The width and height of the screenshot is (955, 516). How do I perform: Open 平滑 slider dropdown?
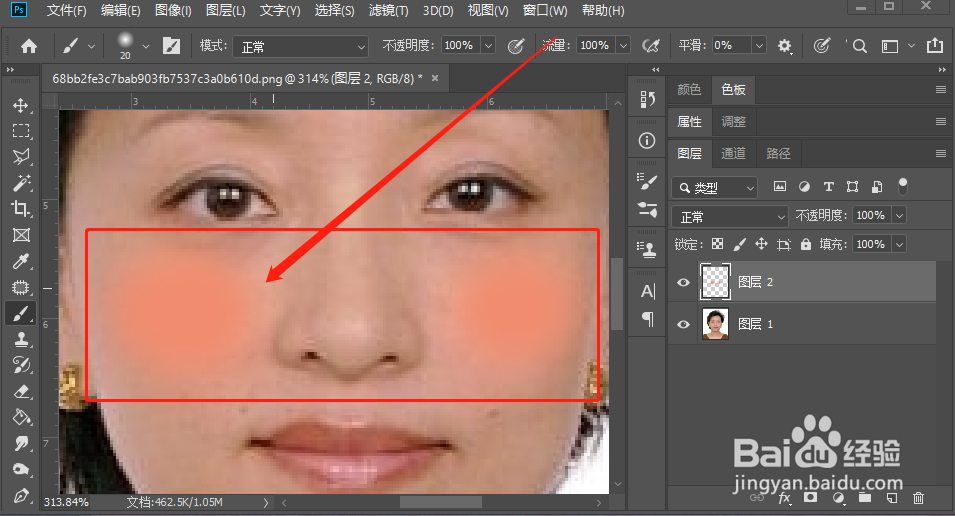pos(759,46)
